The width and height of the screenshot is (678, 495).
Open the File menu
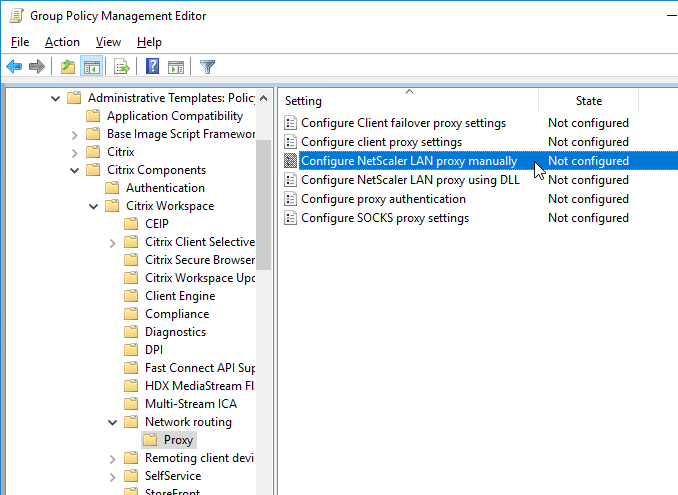(x=20, y=42)
